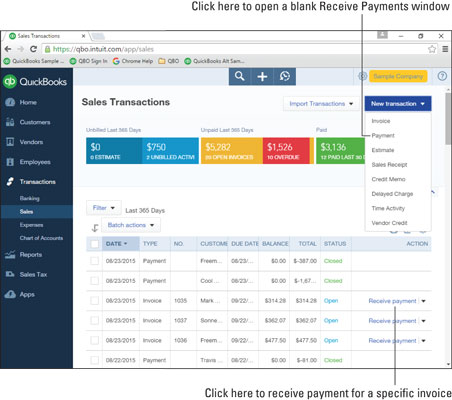Check the box for invoice 1036 row
This screenshot has width=452, height=400.
pyautogui.click(x=95, y=340)
